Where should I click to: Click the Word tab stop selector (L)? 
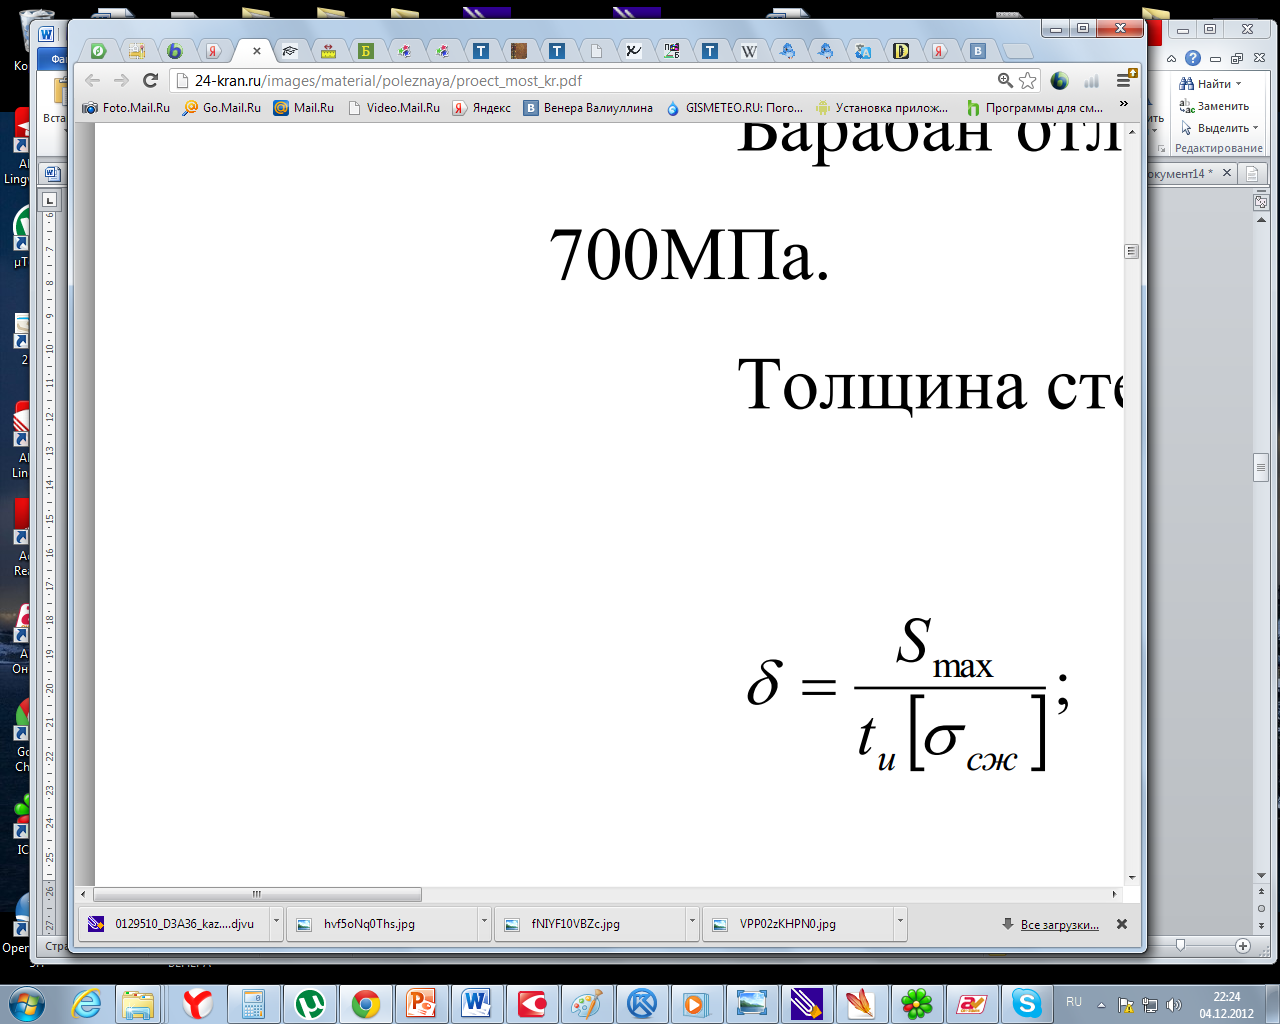point(49,200)
